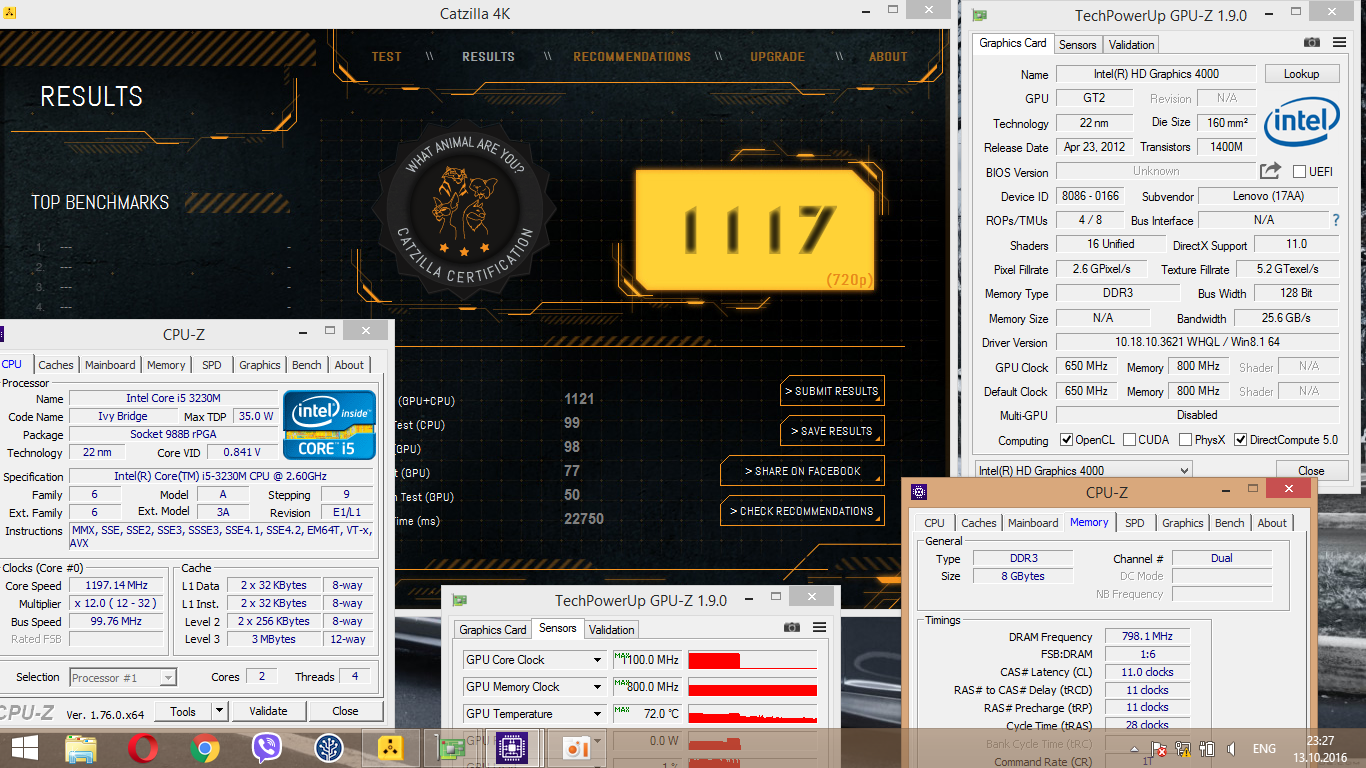Open the UPGRADE section in Catzilla
This screenshot has width=1366, height=768.
778,57
